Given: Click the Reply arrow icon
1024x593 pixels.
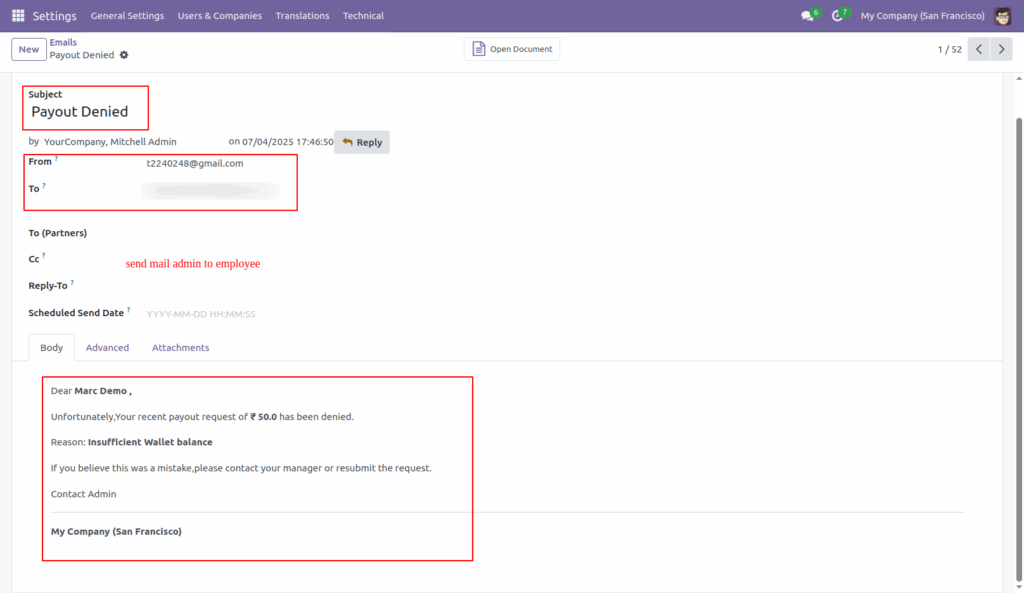Looking at the screenshot, I should point(349,141).
